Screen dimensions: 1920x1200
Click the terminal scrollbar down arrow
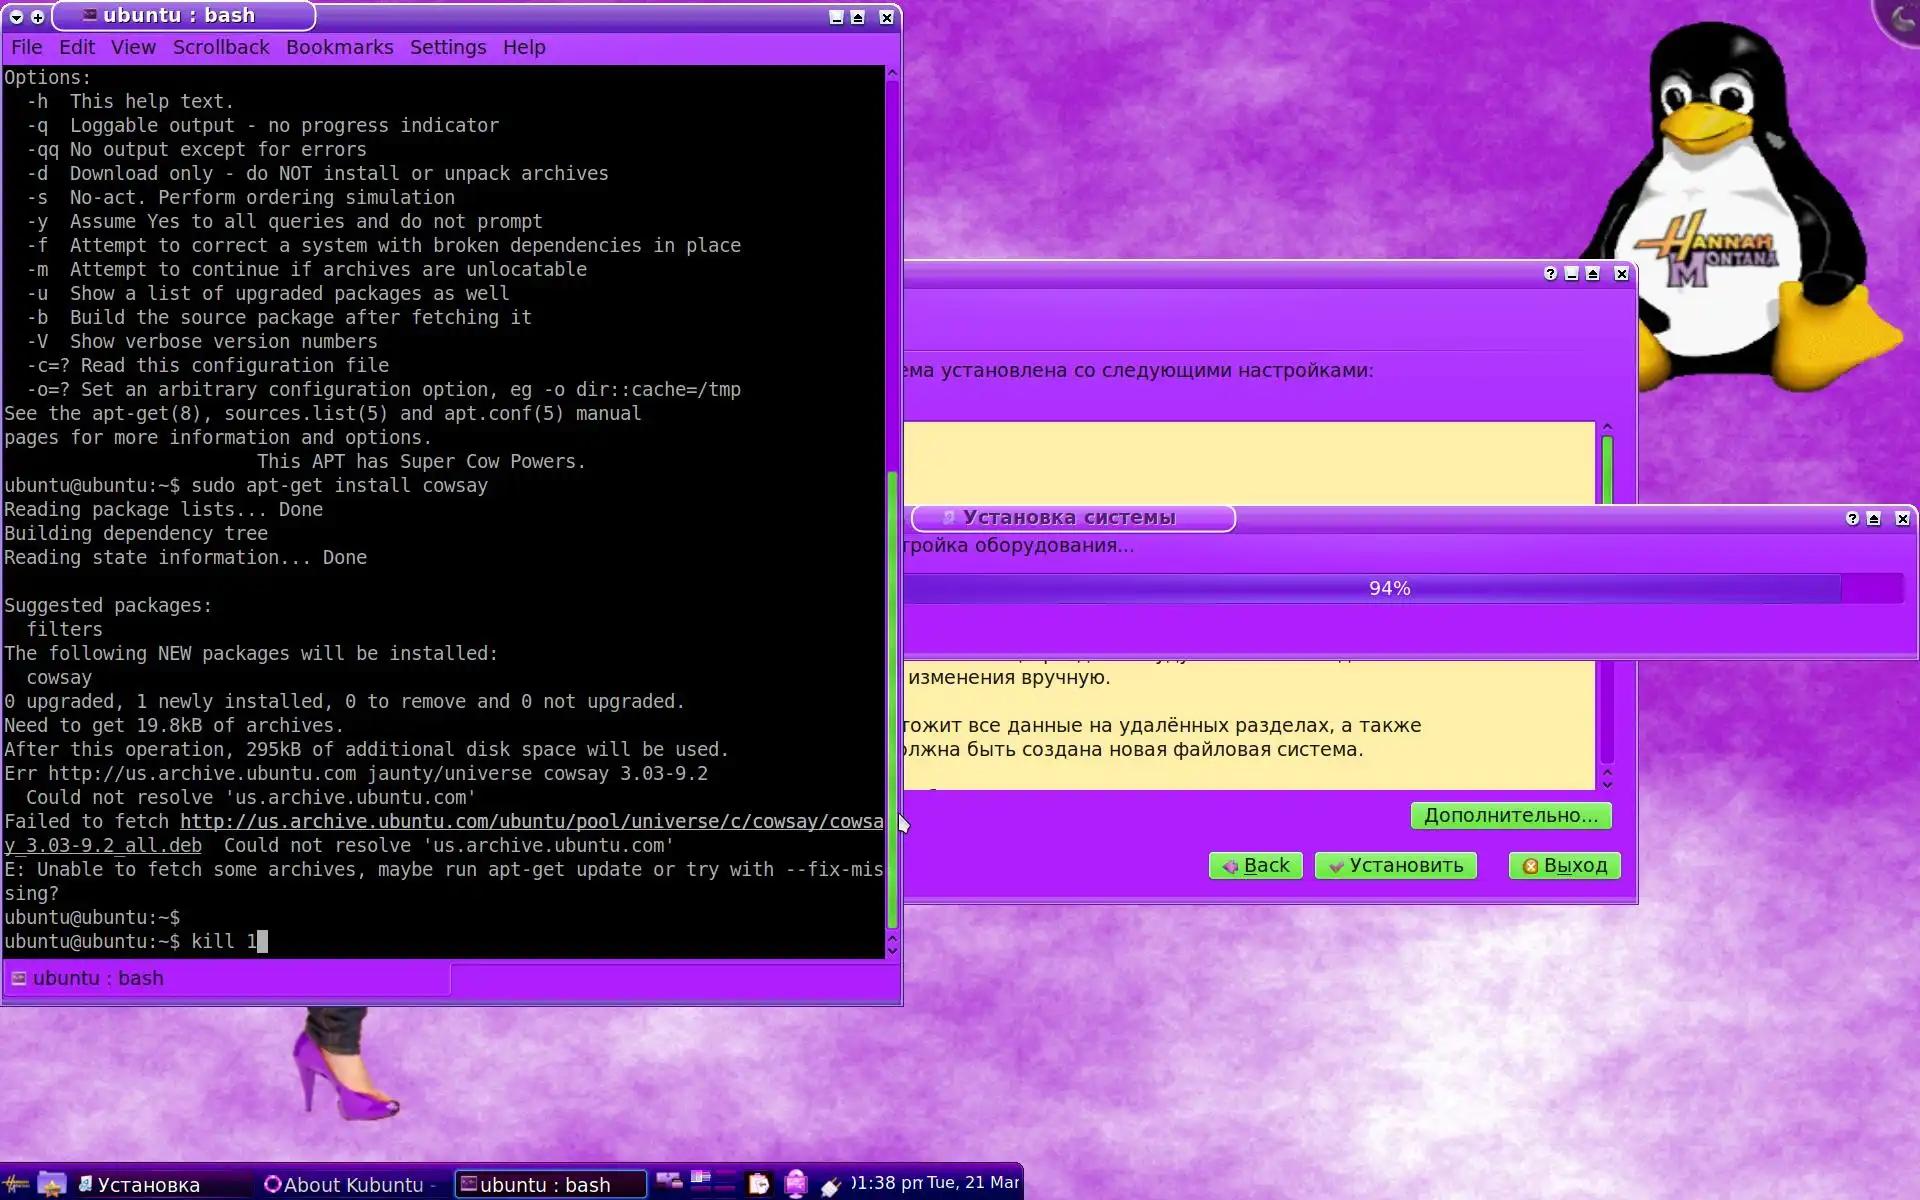click(892, 950)
